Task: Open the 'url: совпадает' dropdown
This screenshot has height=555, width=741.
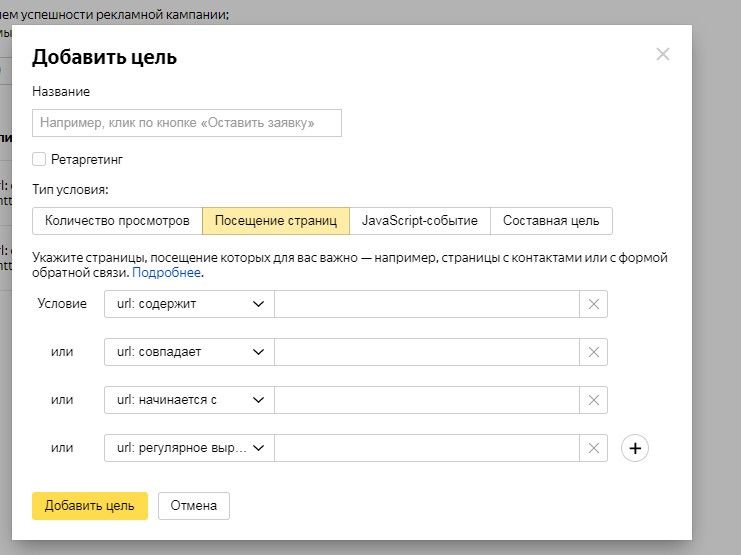Action: [189, 352]
